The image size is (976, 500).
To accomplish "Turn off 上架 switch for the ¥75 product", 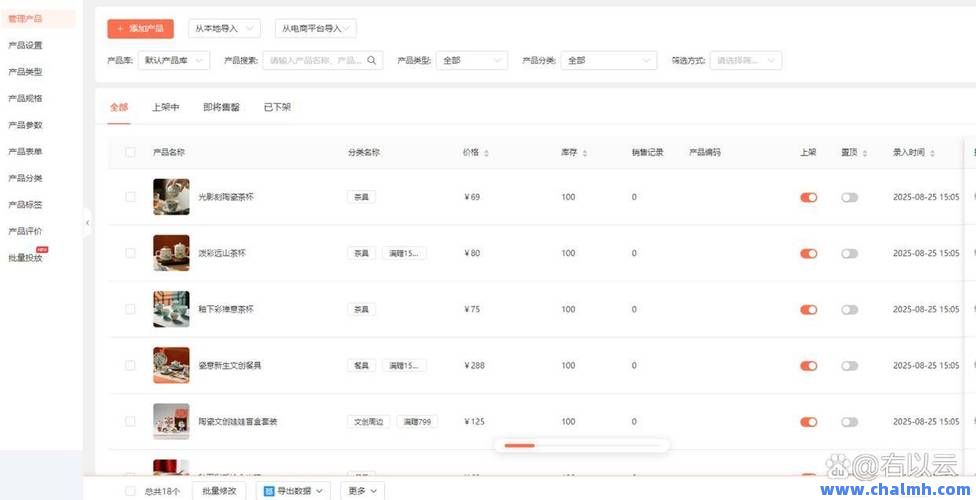I will coord(809,309).
